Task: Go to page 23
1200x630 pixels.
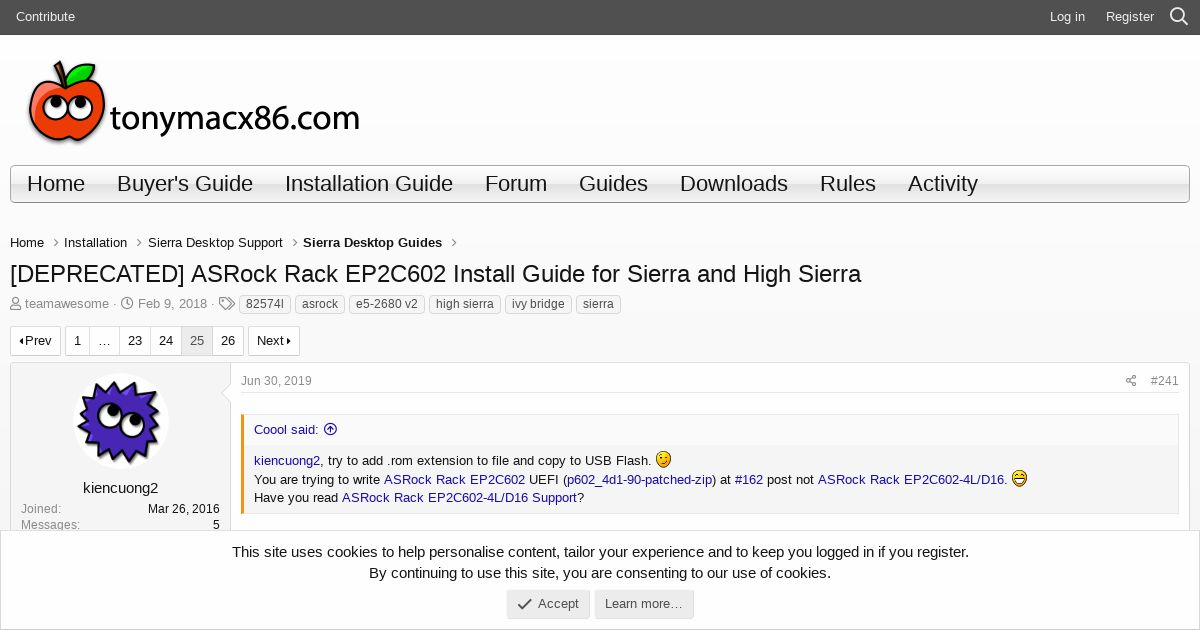Action: point(135,341)
